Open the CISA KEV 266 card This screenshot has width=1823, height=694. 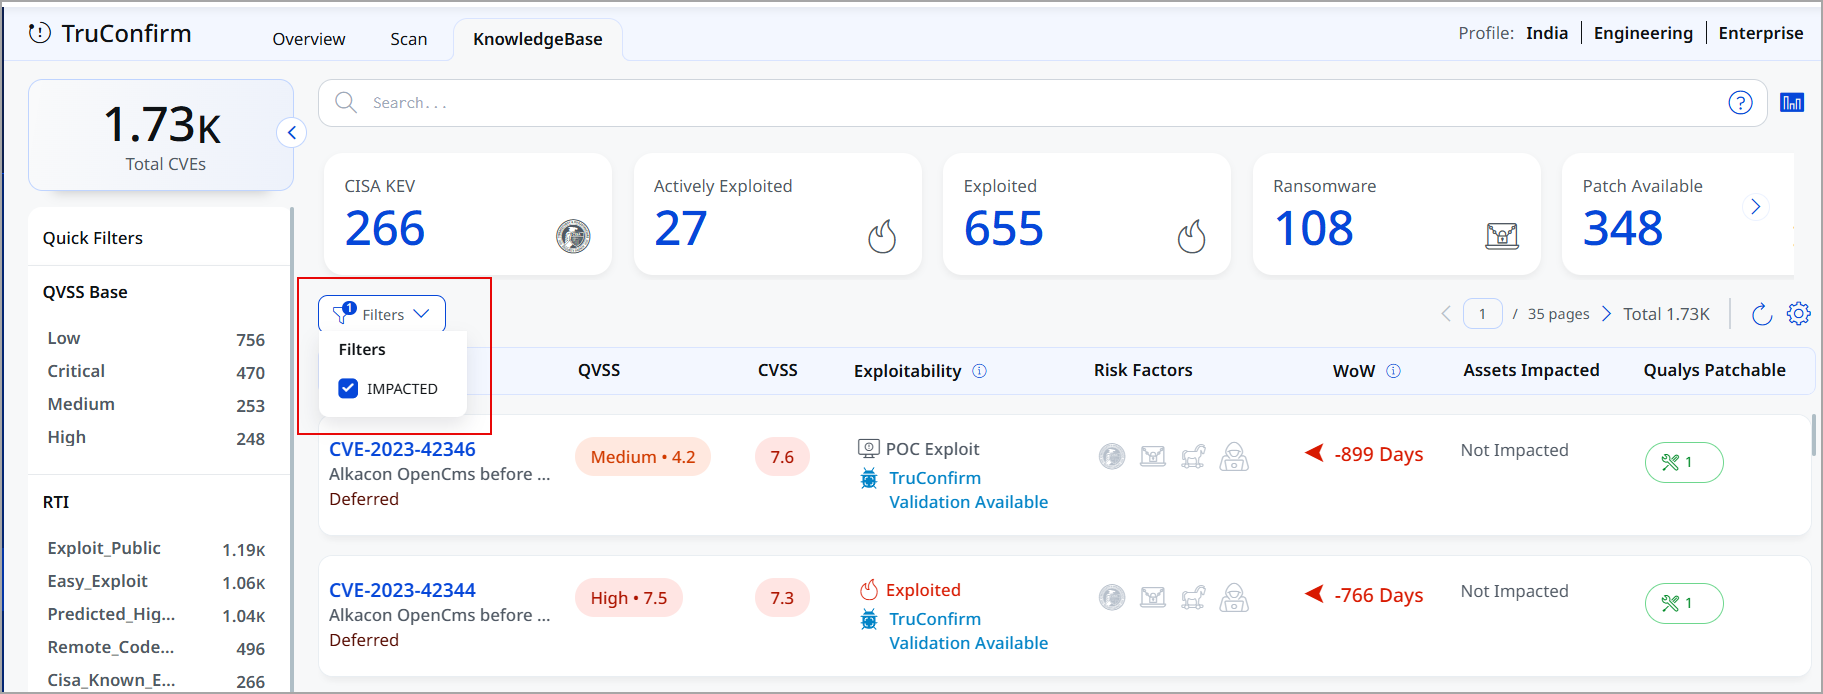pos(468,214)
